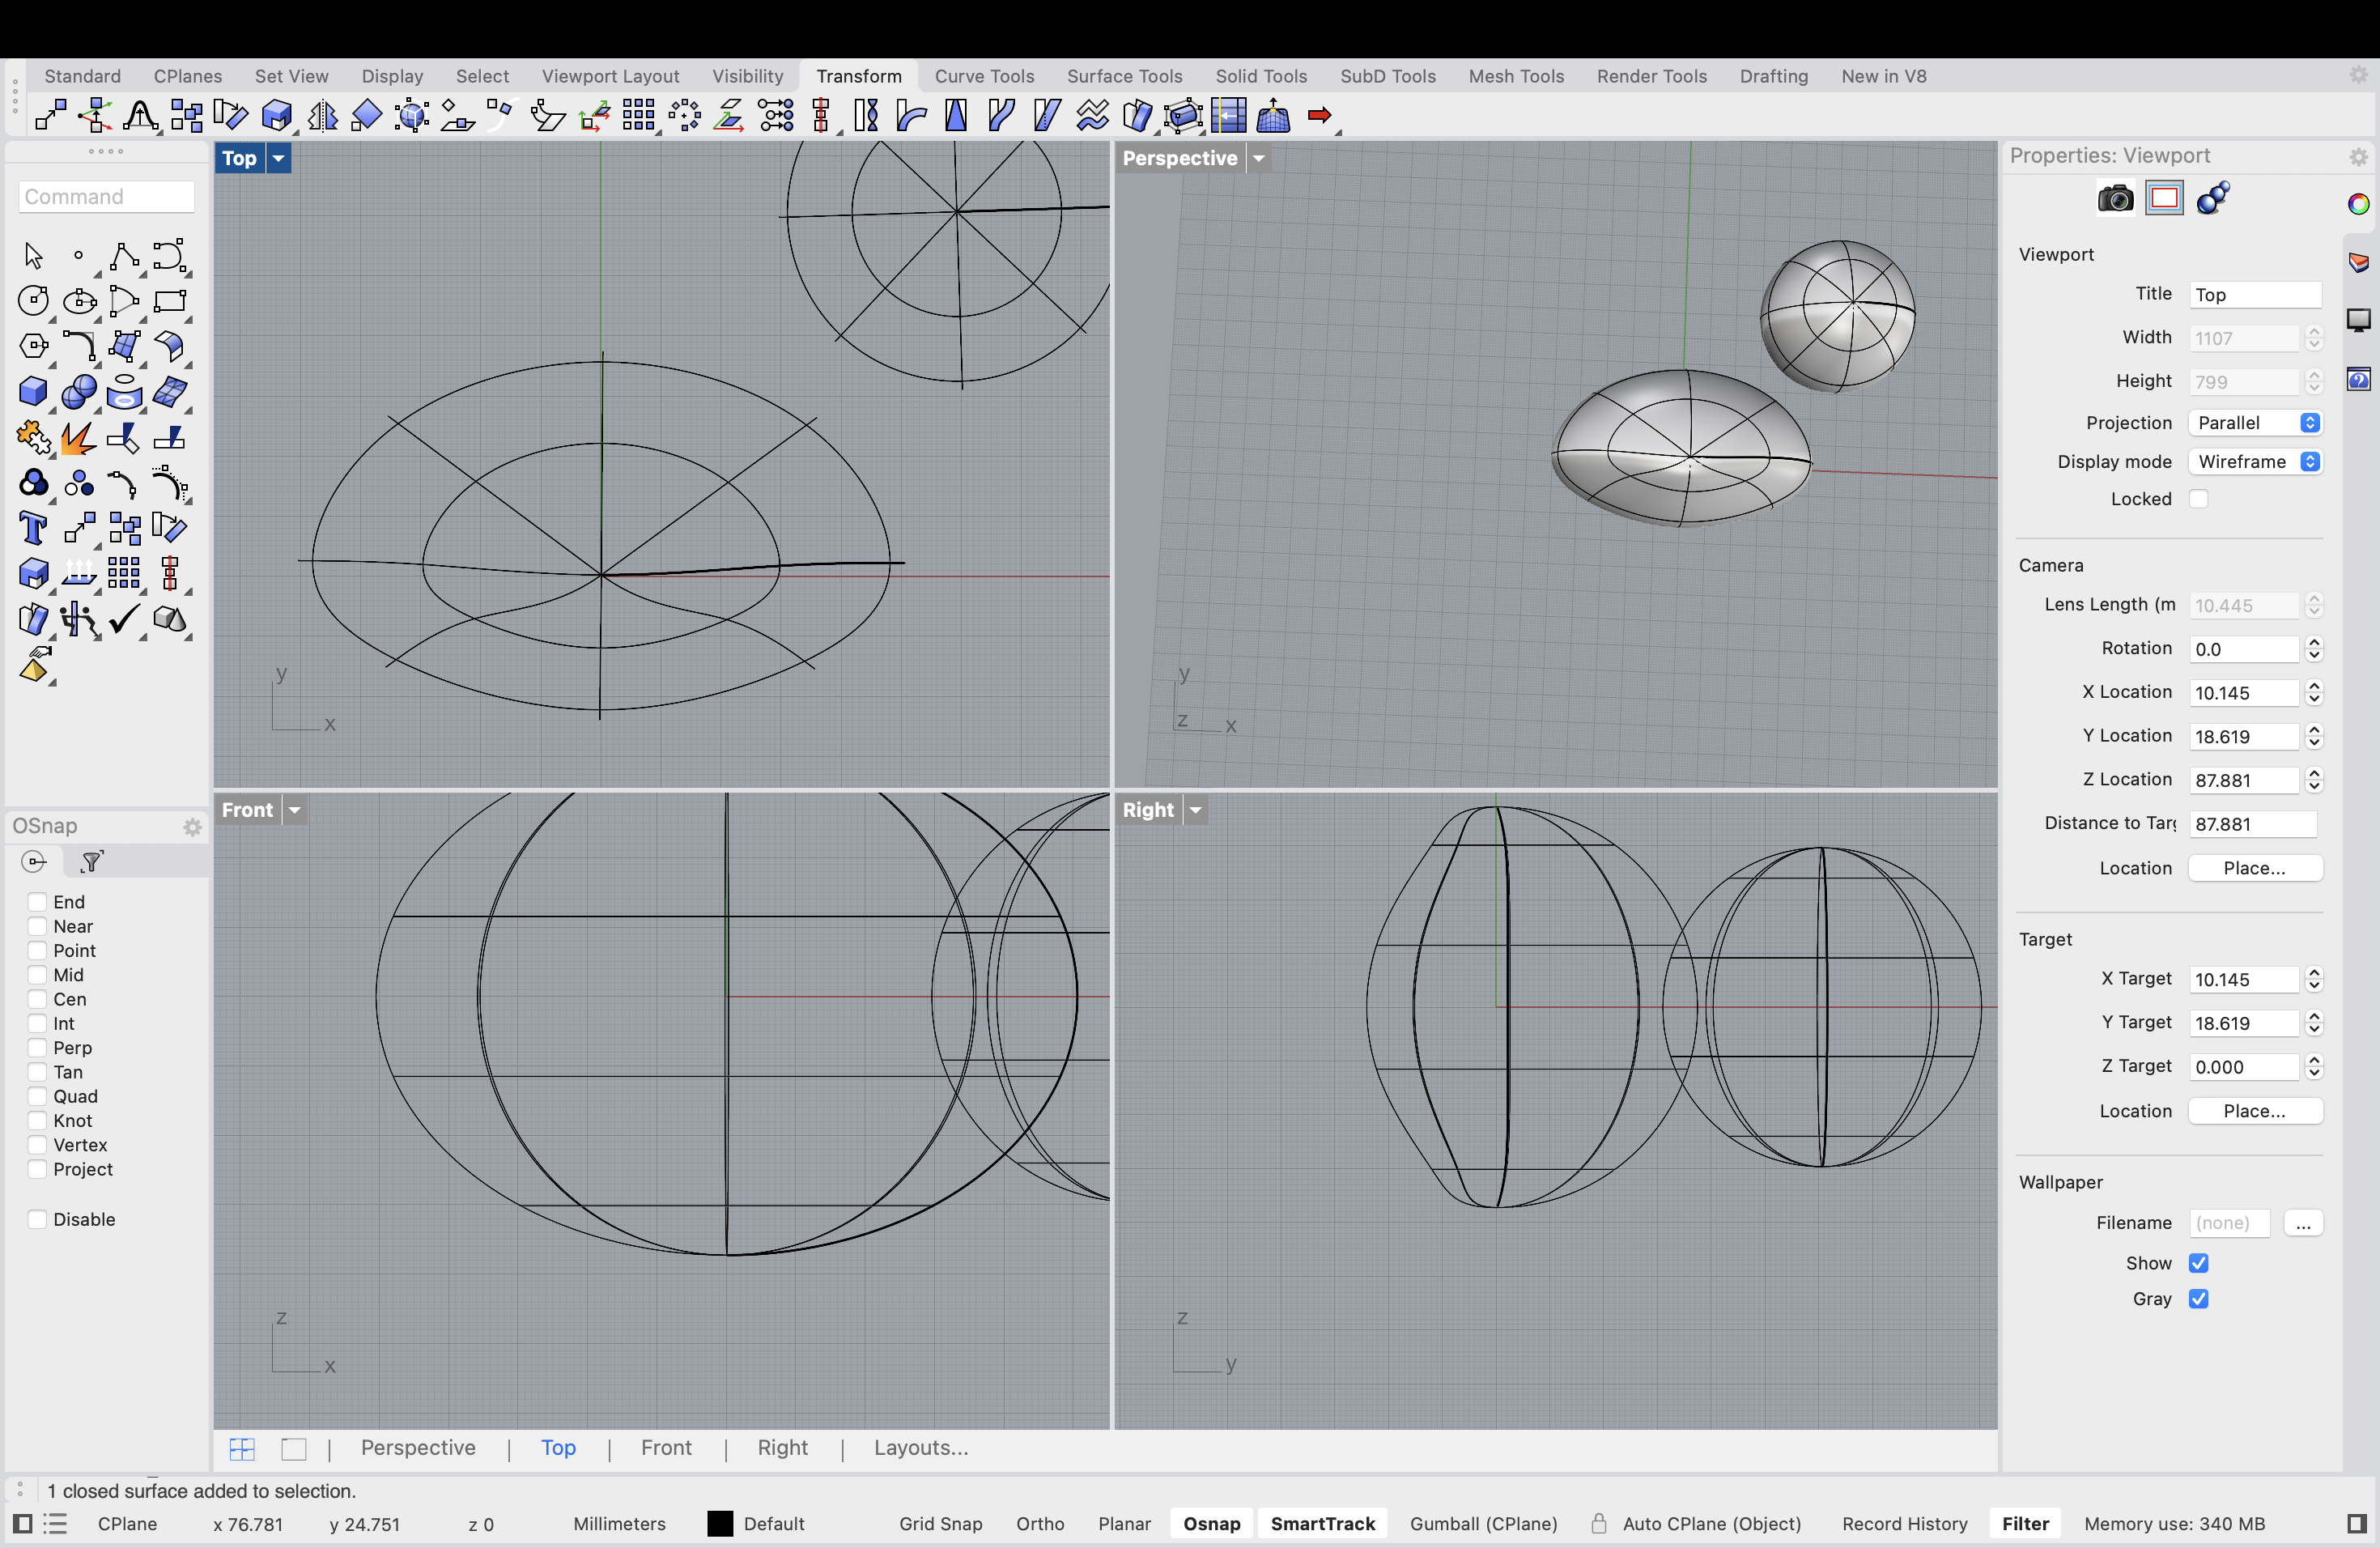Click the Scale 3D cube icon in toolbar
This screenshot has height=1548, width=2380.
point(276,116)
